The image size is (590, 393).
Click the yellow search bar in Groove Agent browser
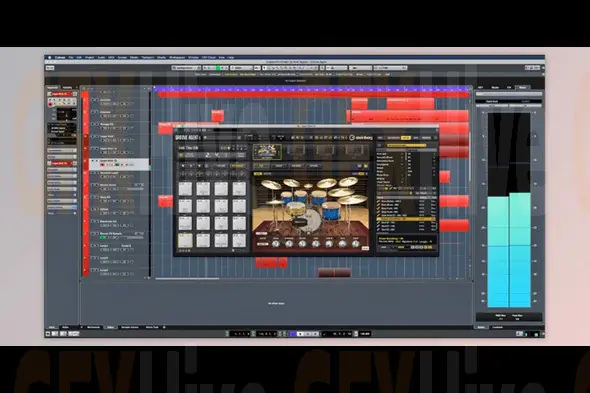coord(406,145)
